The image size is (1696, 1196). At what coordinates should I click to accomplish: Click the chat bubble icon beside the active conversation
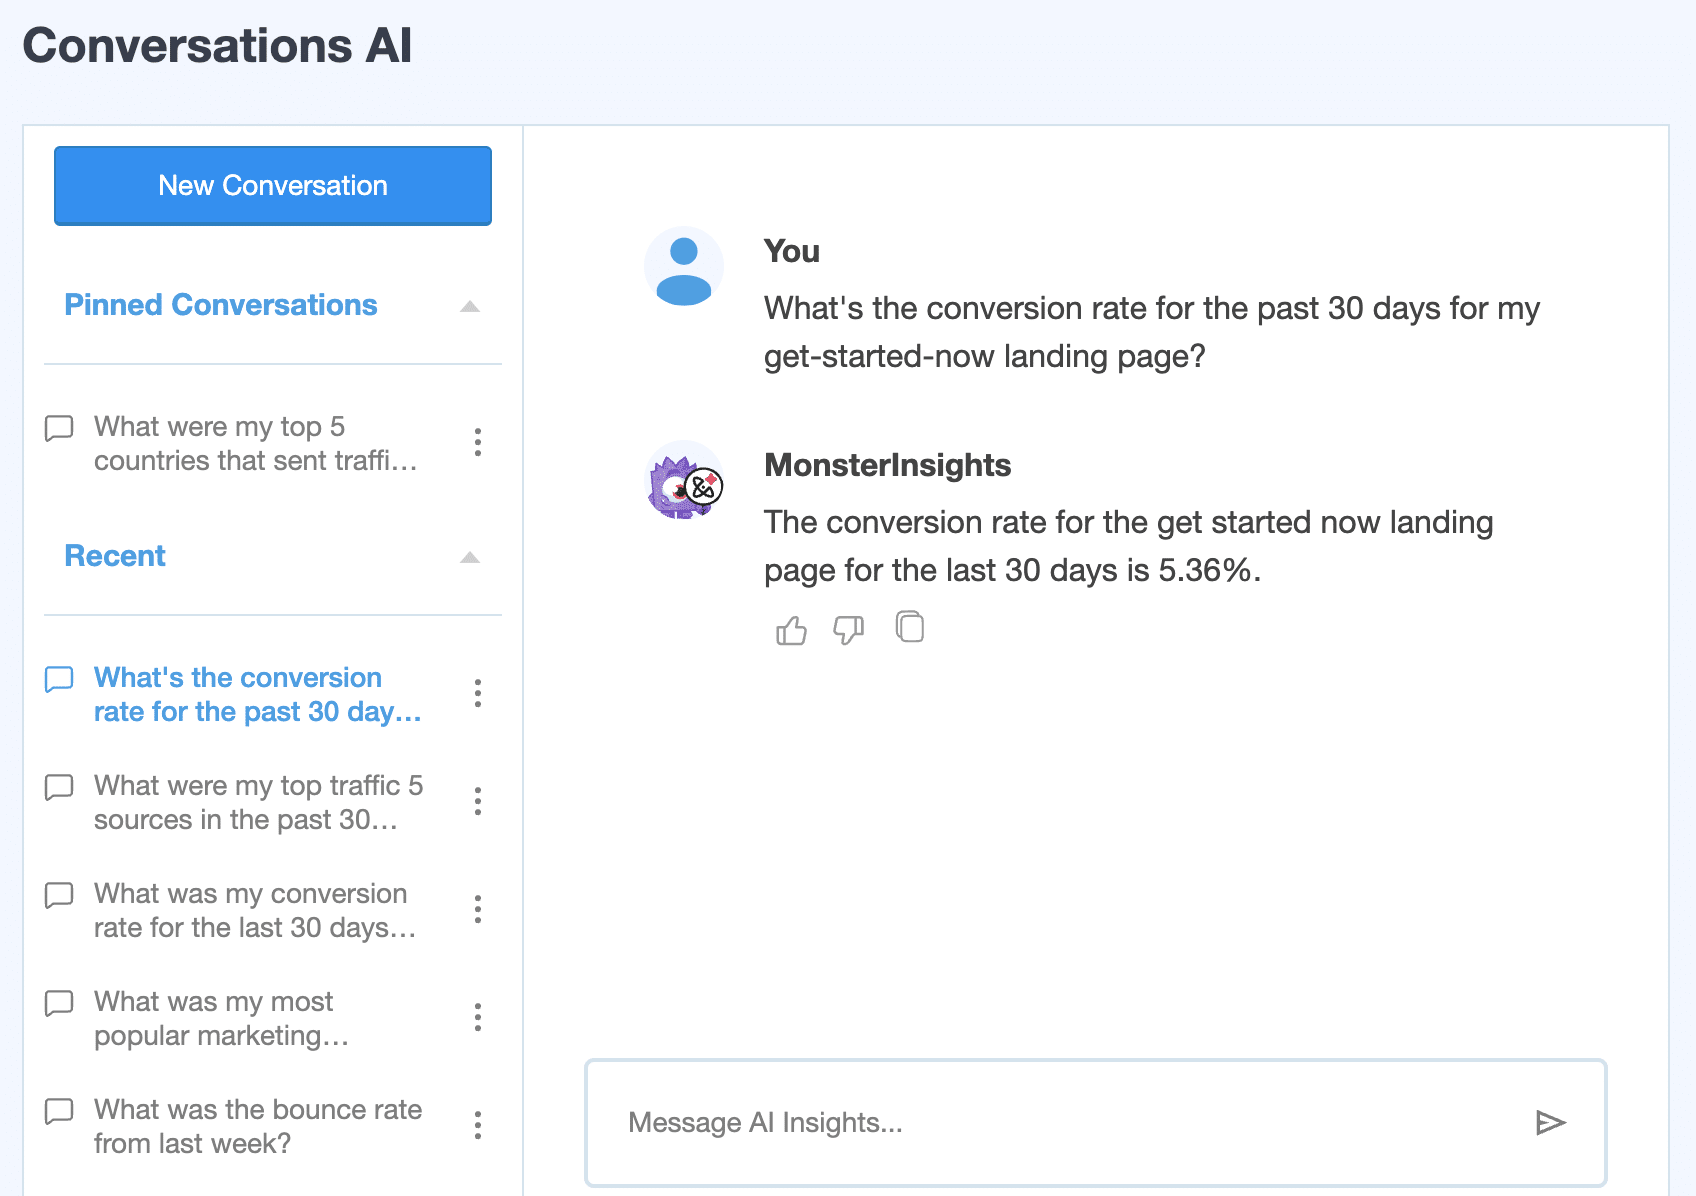coord(59,679)
